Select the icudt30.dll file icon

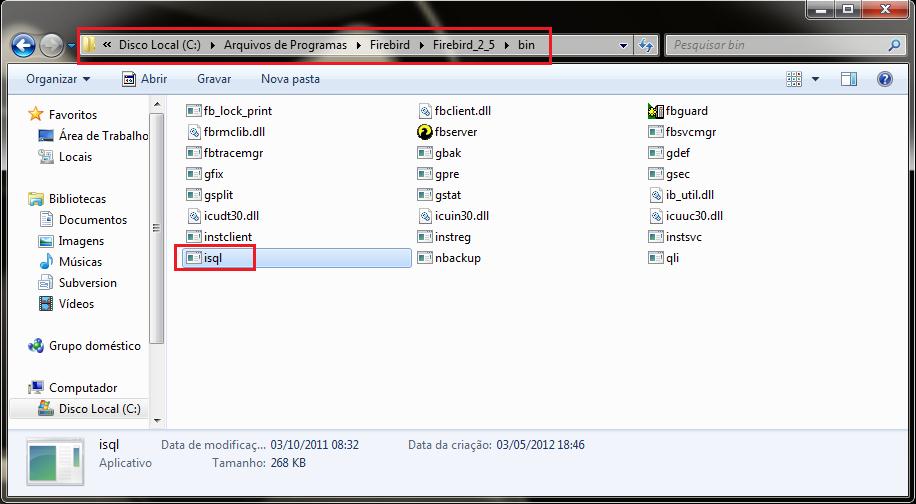pos(193,216)
